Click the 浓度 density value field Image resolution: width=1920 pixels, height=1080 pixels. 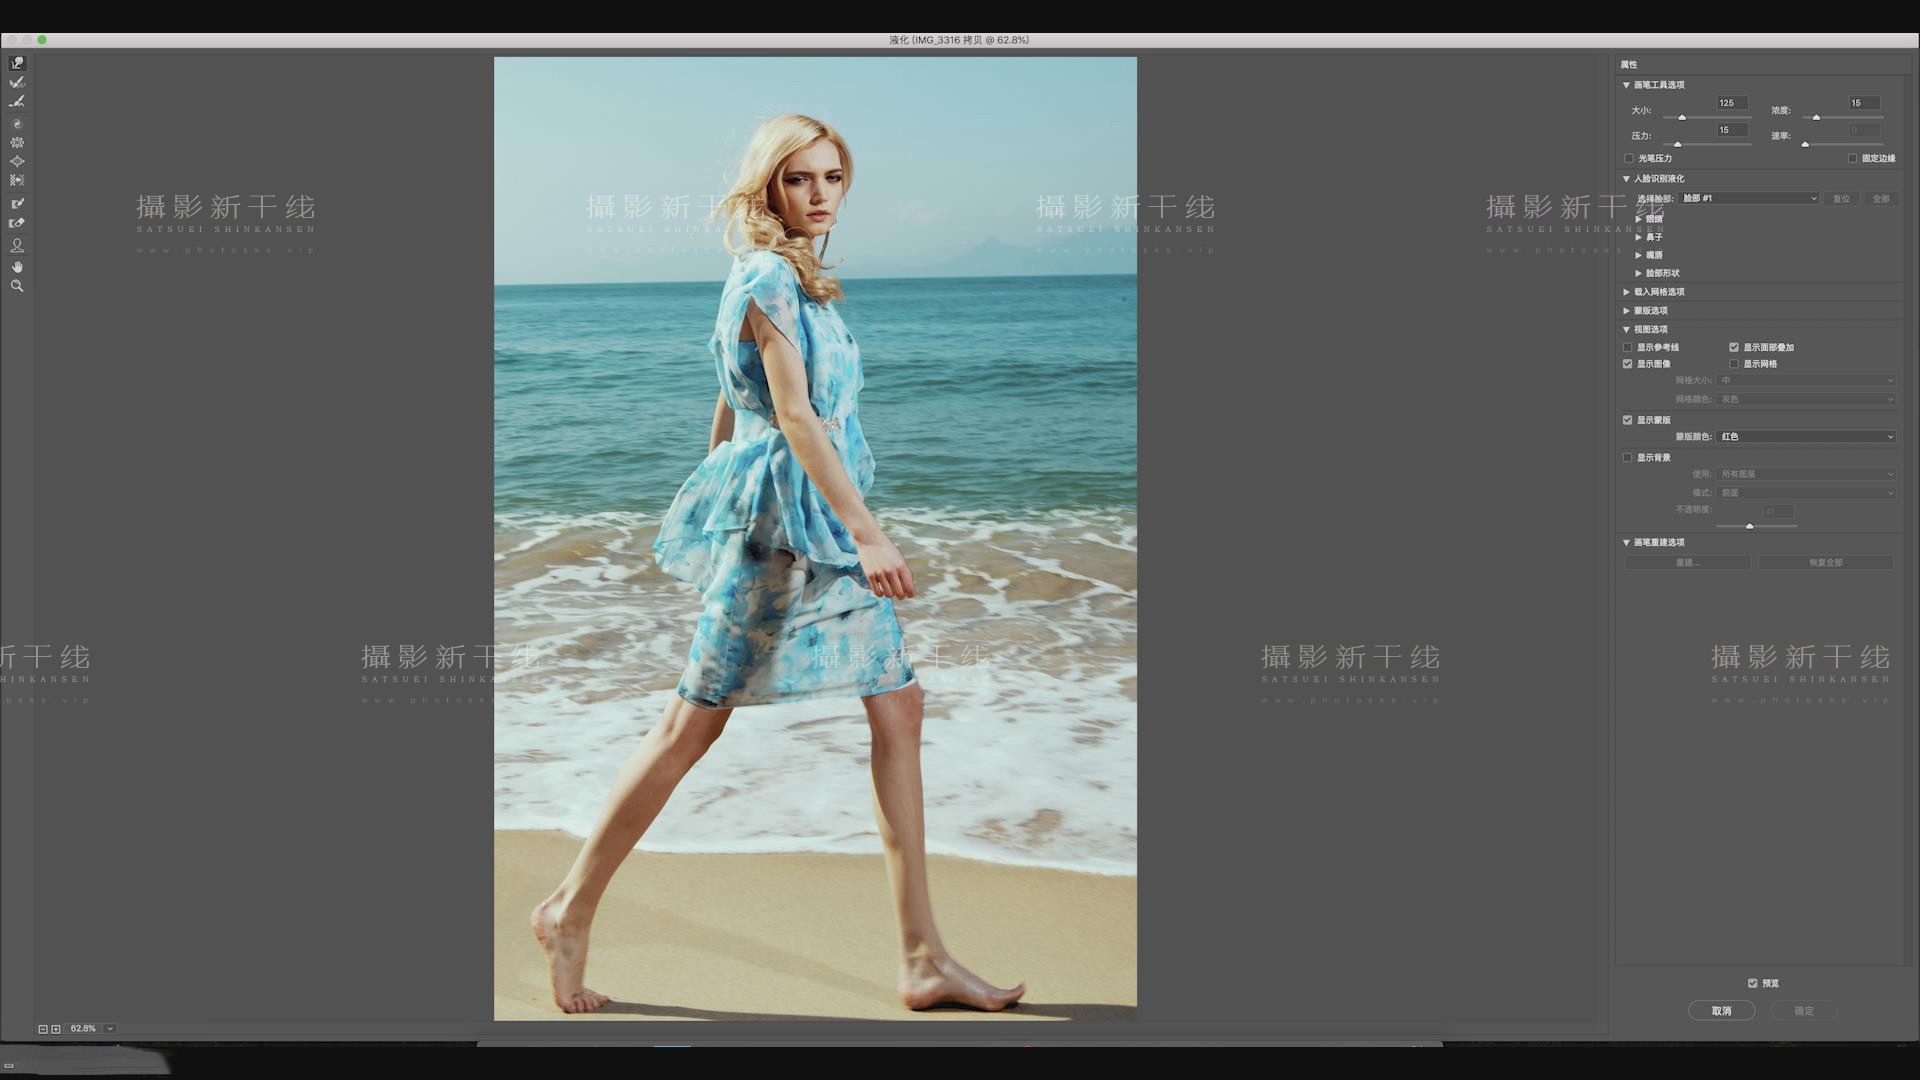point(1864,103)
